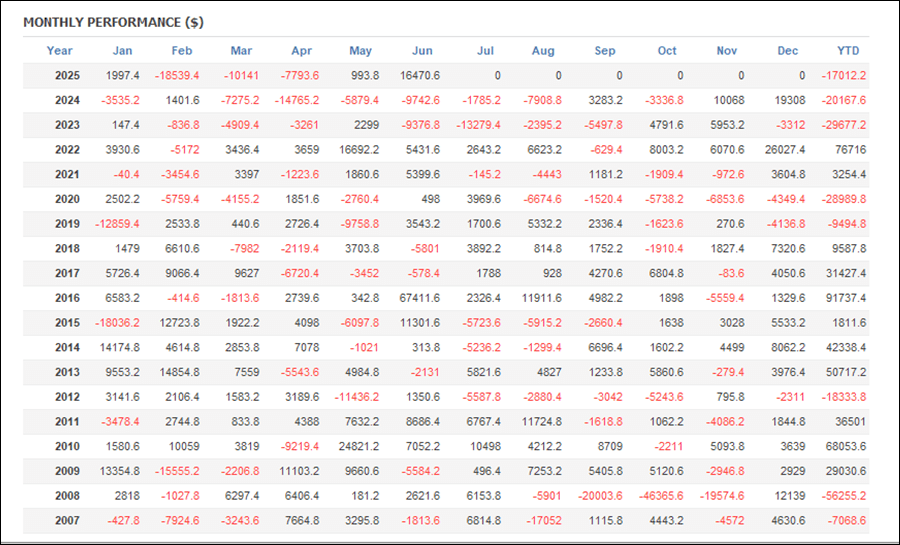The height and width of the screenshot is (545, 900).
Task: Click the Apr column header
Action: 301,50
